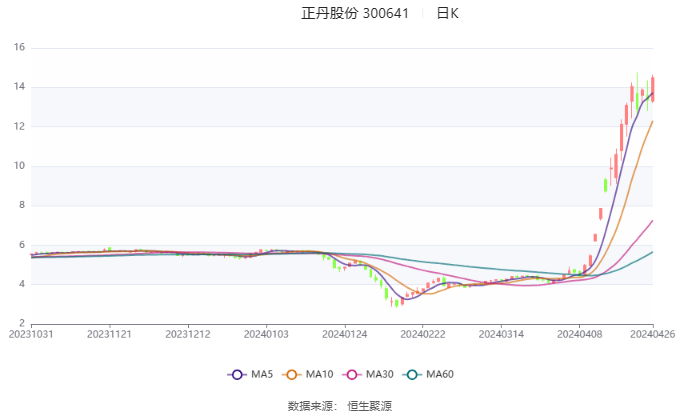The image size is (680, 413).
Task: Click y-axis value 10
Action: click(19, 166)
